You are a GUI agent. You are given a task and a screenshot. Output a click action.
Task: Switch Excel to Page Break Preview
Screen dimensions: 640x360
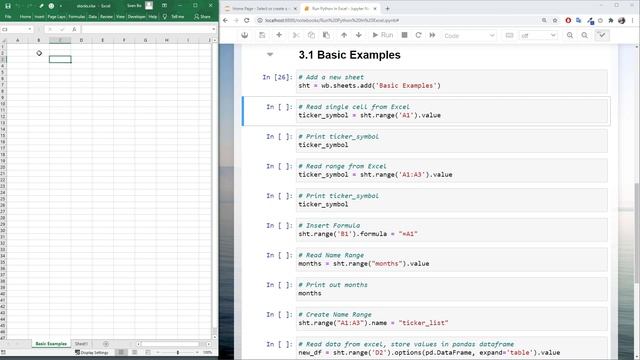(148, 352)
